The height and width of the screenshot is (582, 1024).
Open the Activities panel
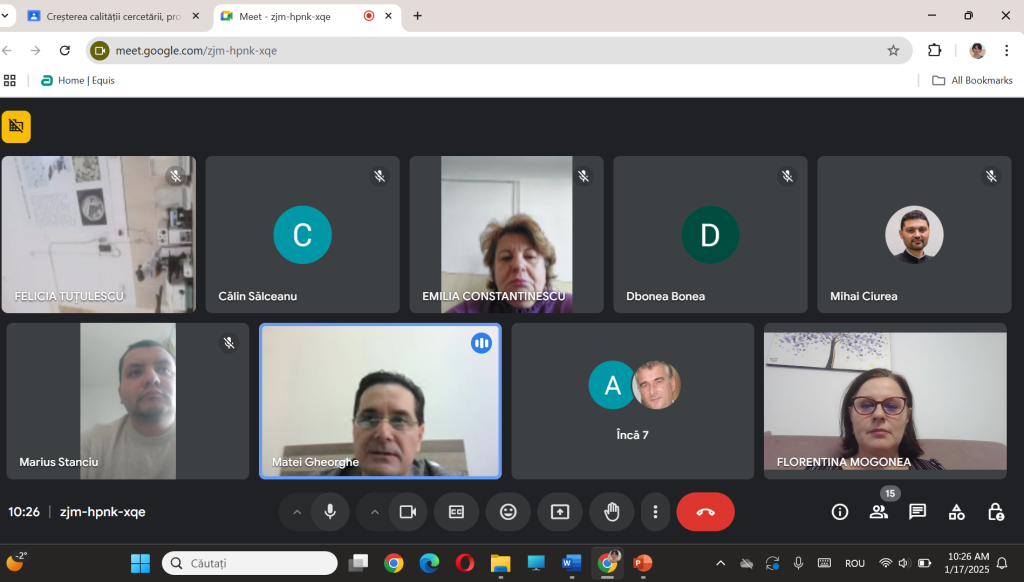point(957,512)
